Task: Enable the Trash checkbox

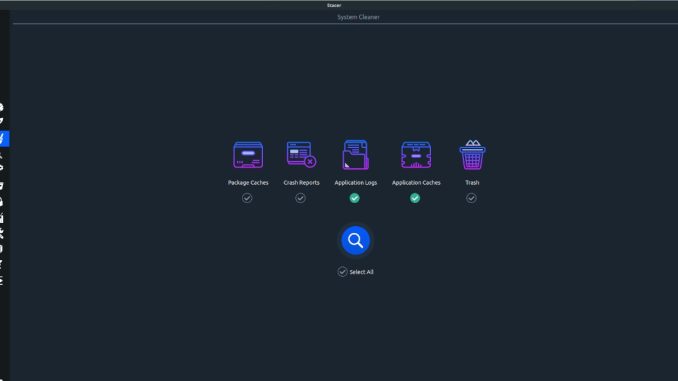Action: [x=471, y=198]
